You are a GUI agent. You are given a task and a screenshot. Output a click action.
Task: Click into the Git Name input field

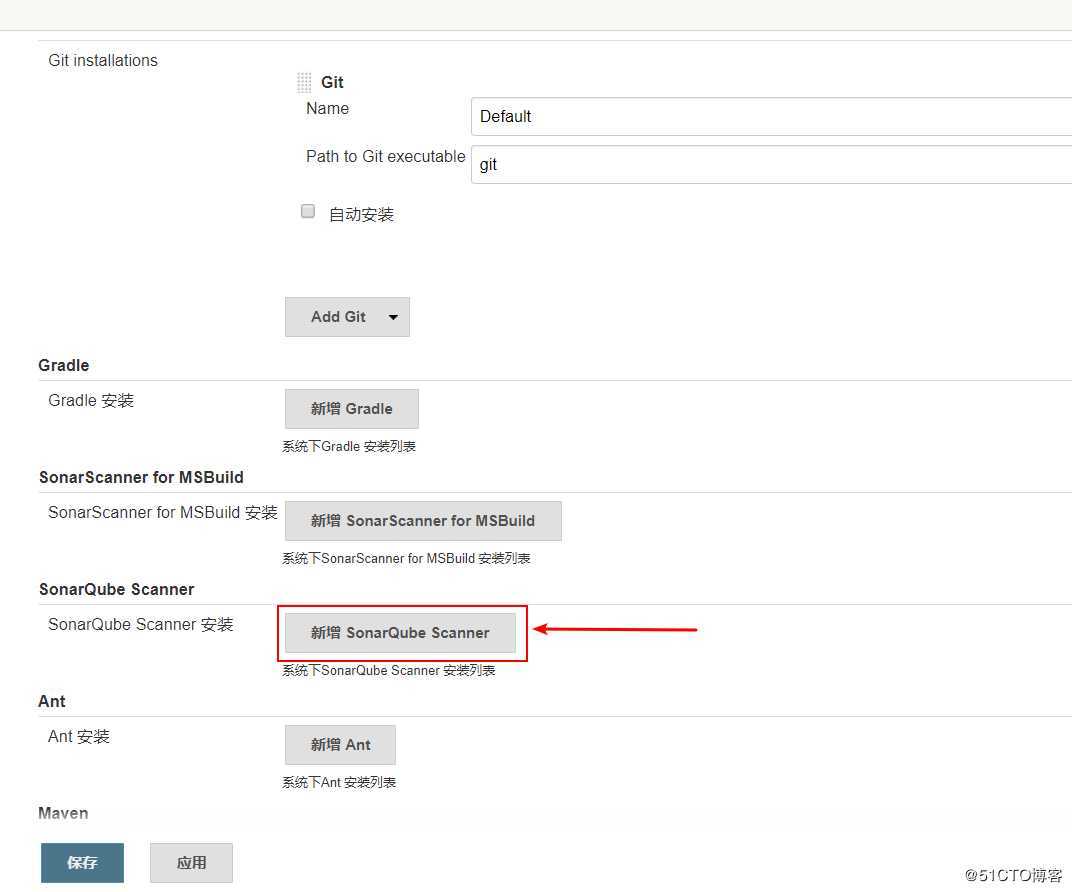(x=771, y=116)
